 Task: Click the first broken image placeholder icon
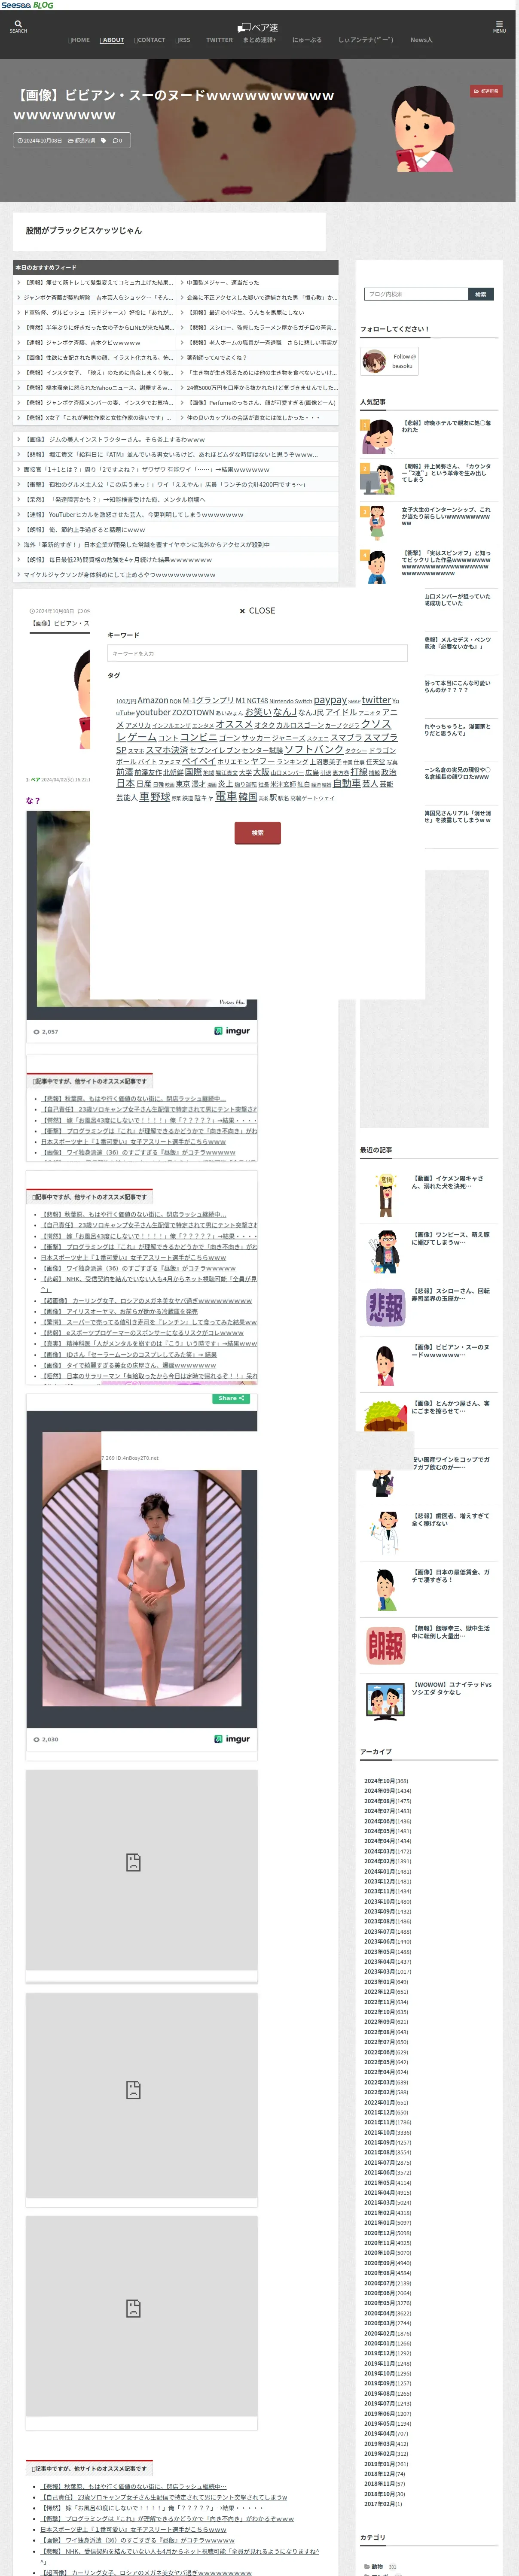click(x=133, y=1862)
